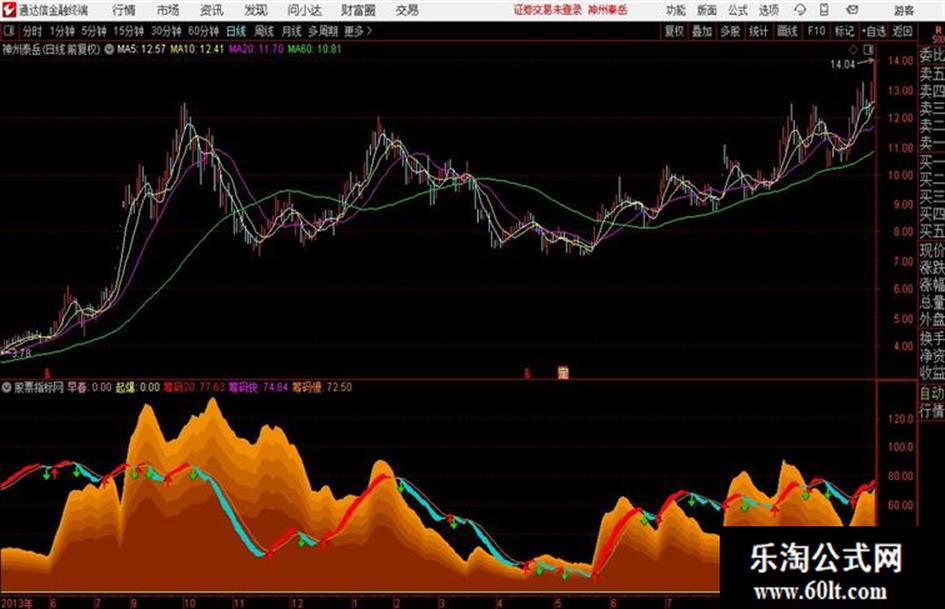Viewport: 945px width, 609px height.
Task: Switch to the 月线 monthly period
Action: point(292,31)
